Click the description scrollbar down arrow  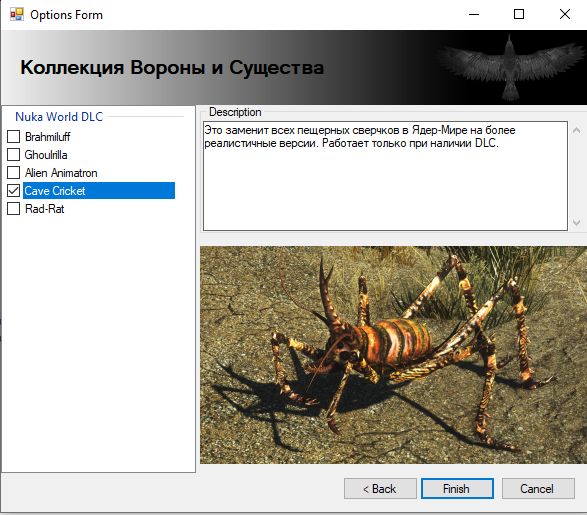click(x=577, y=222)
